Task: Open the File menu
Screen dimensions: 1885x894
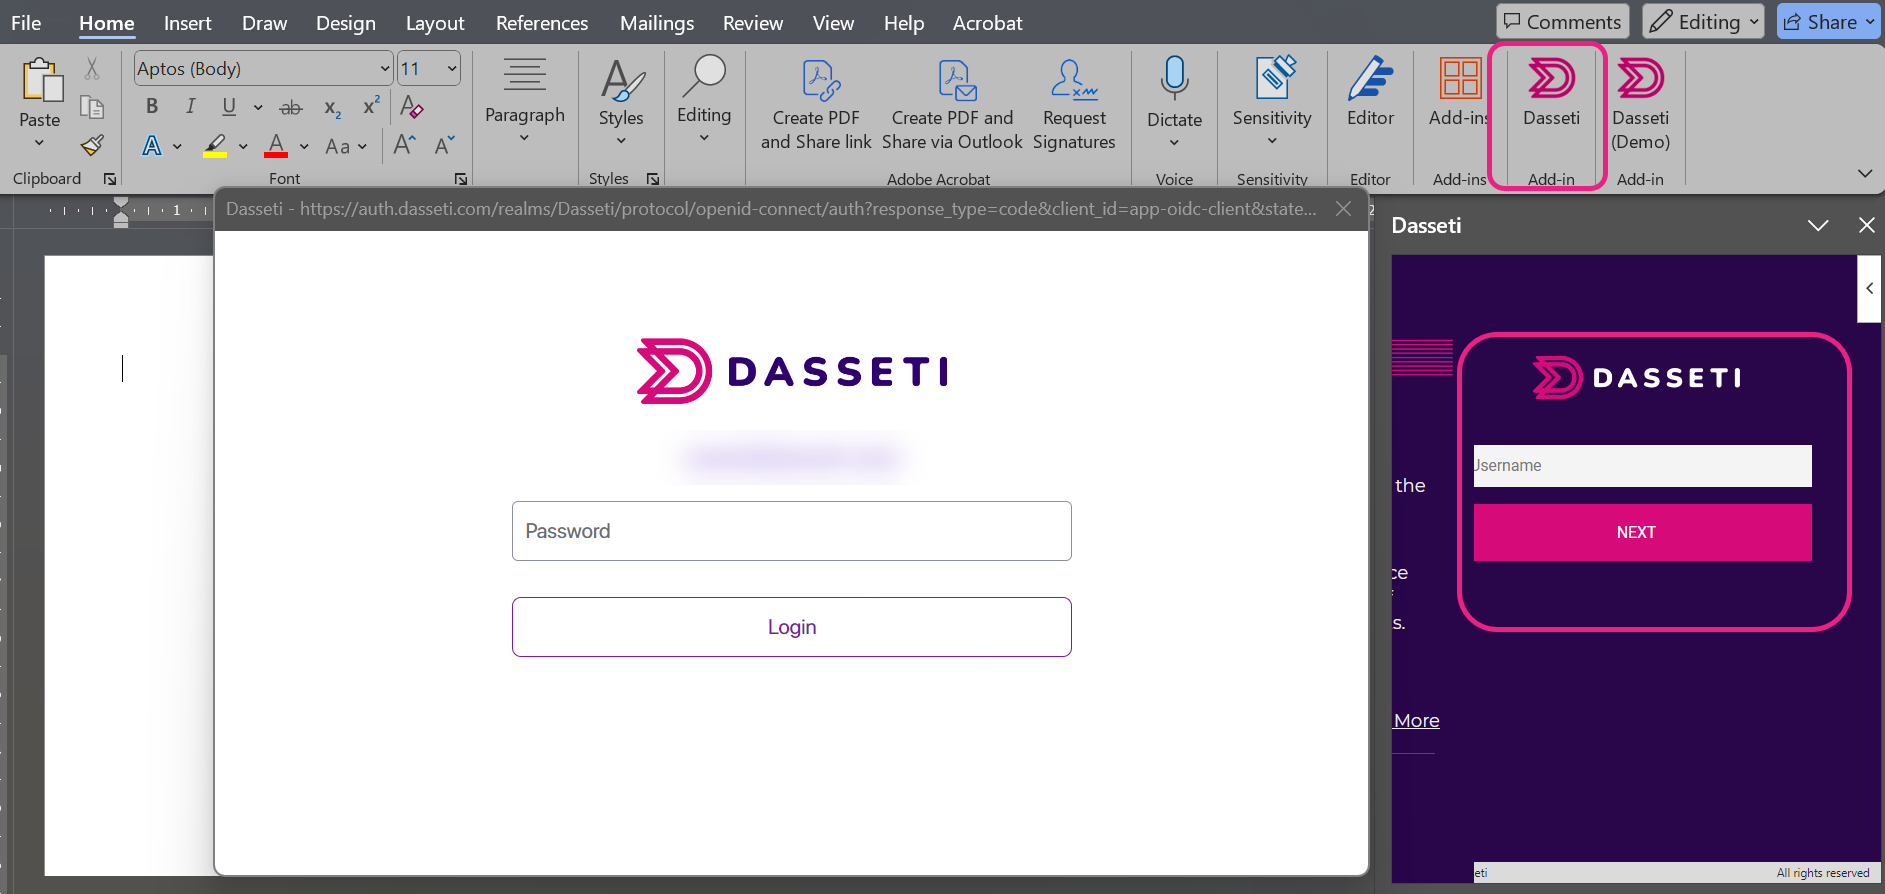Action: pyautogui.click(x=26, y=23)
